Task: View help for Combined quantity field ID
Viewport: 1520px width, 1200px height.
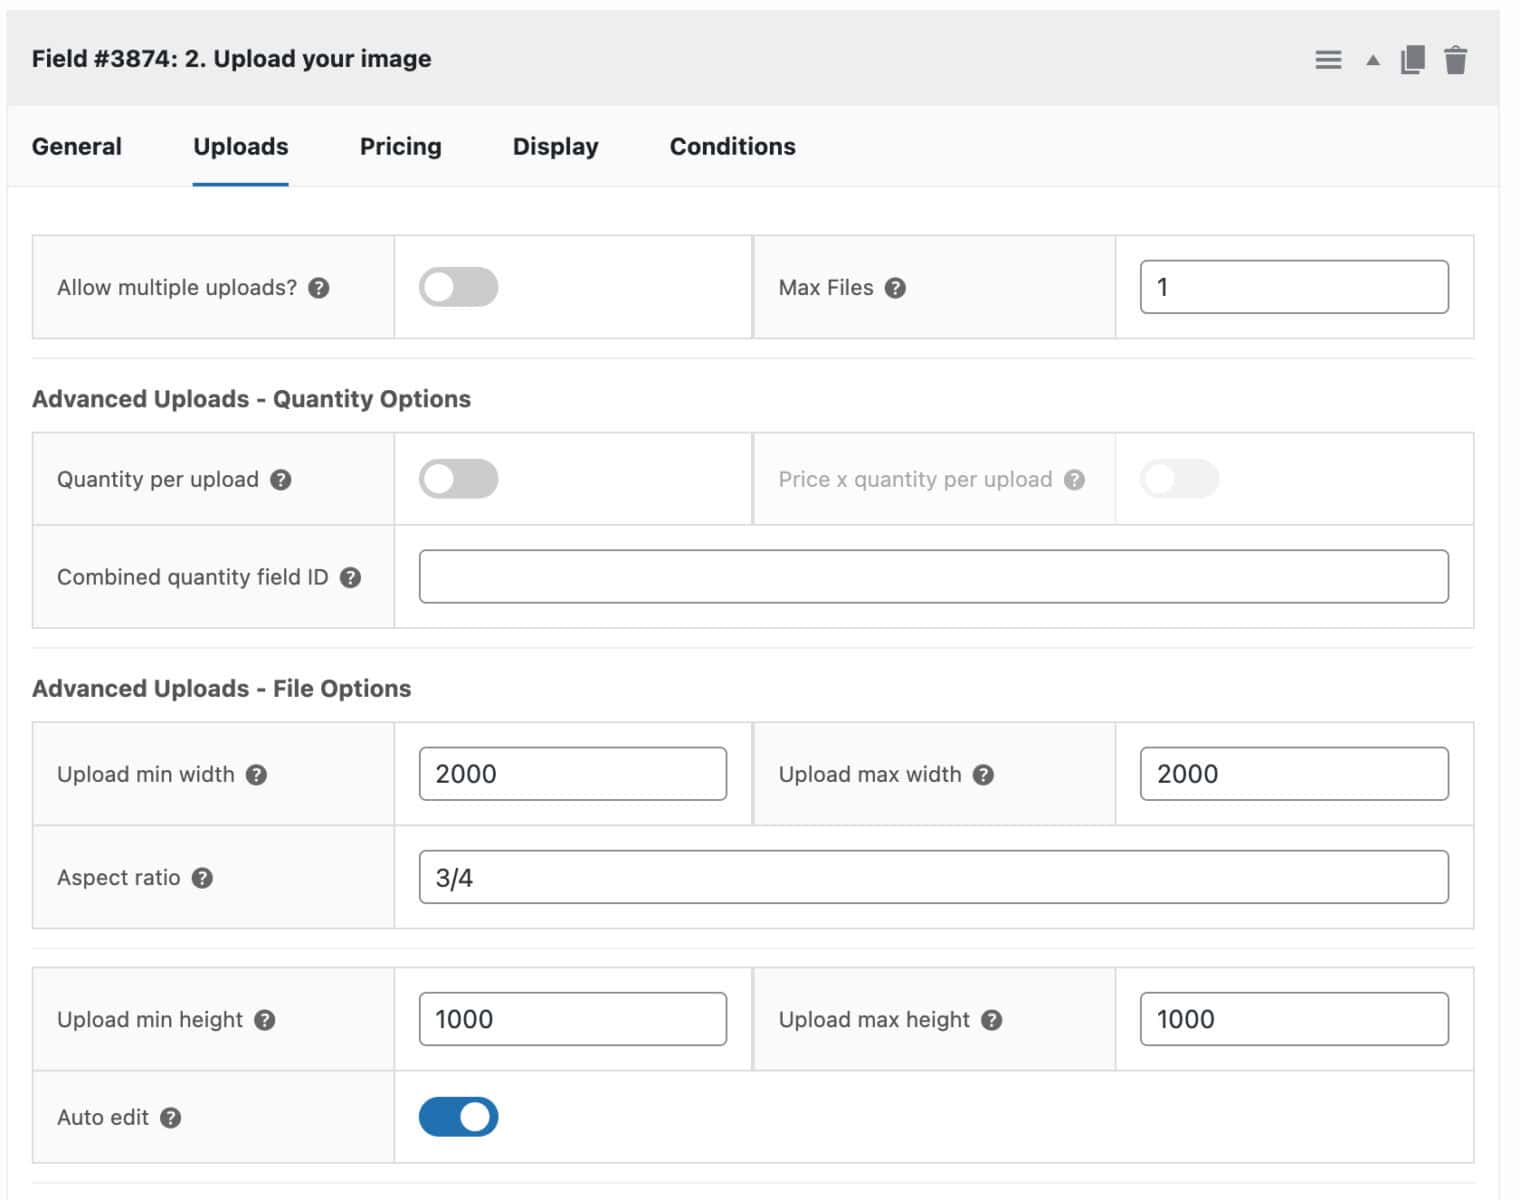Action: pyautogui.click(x=349, y=577)
